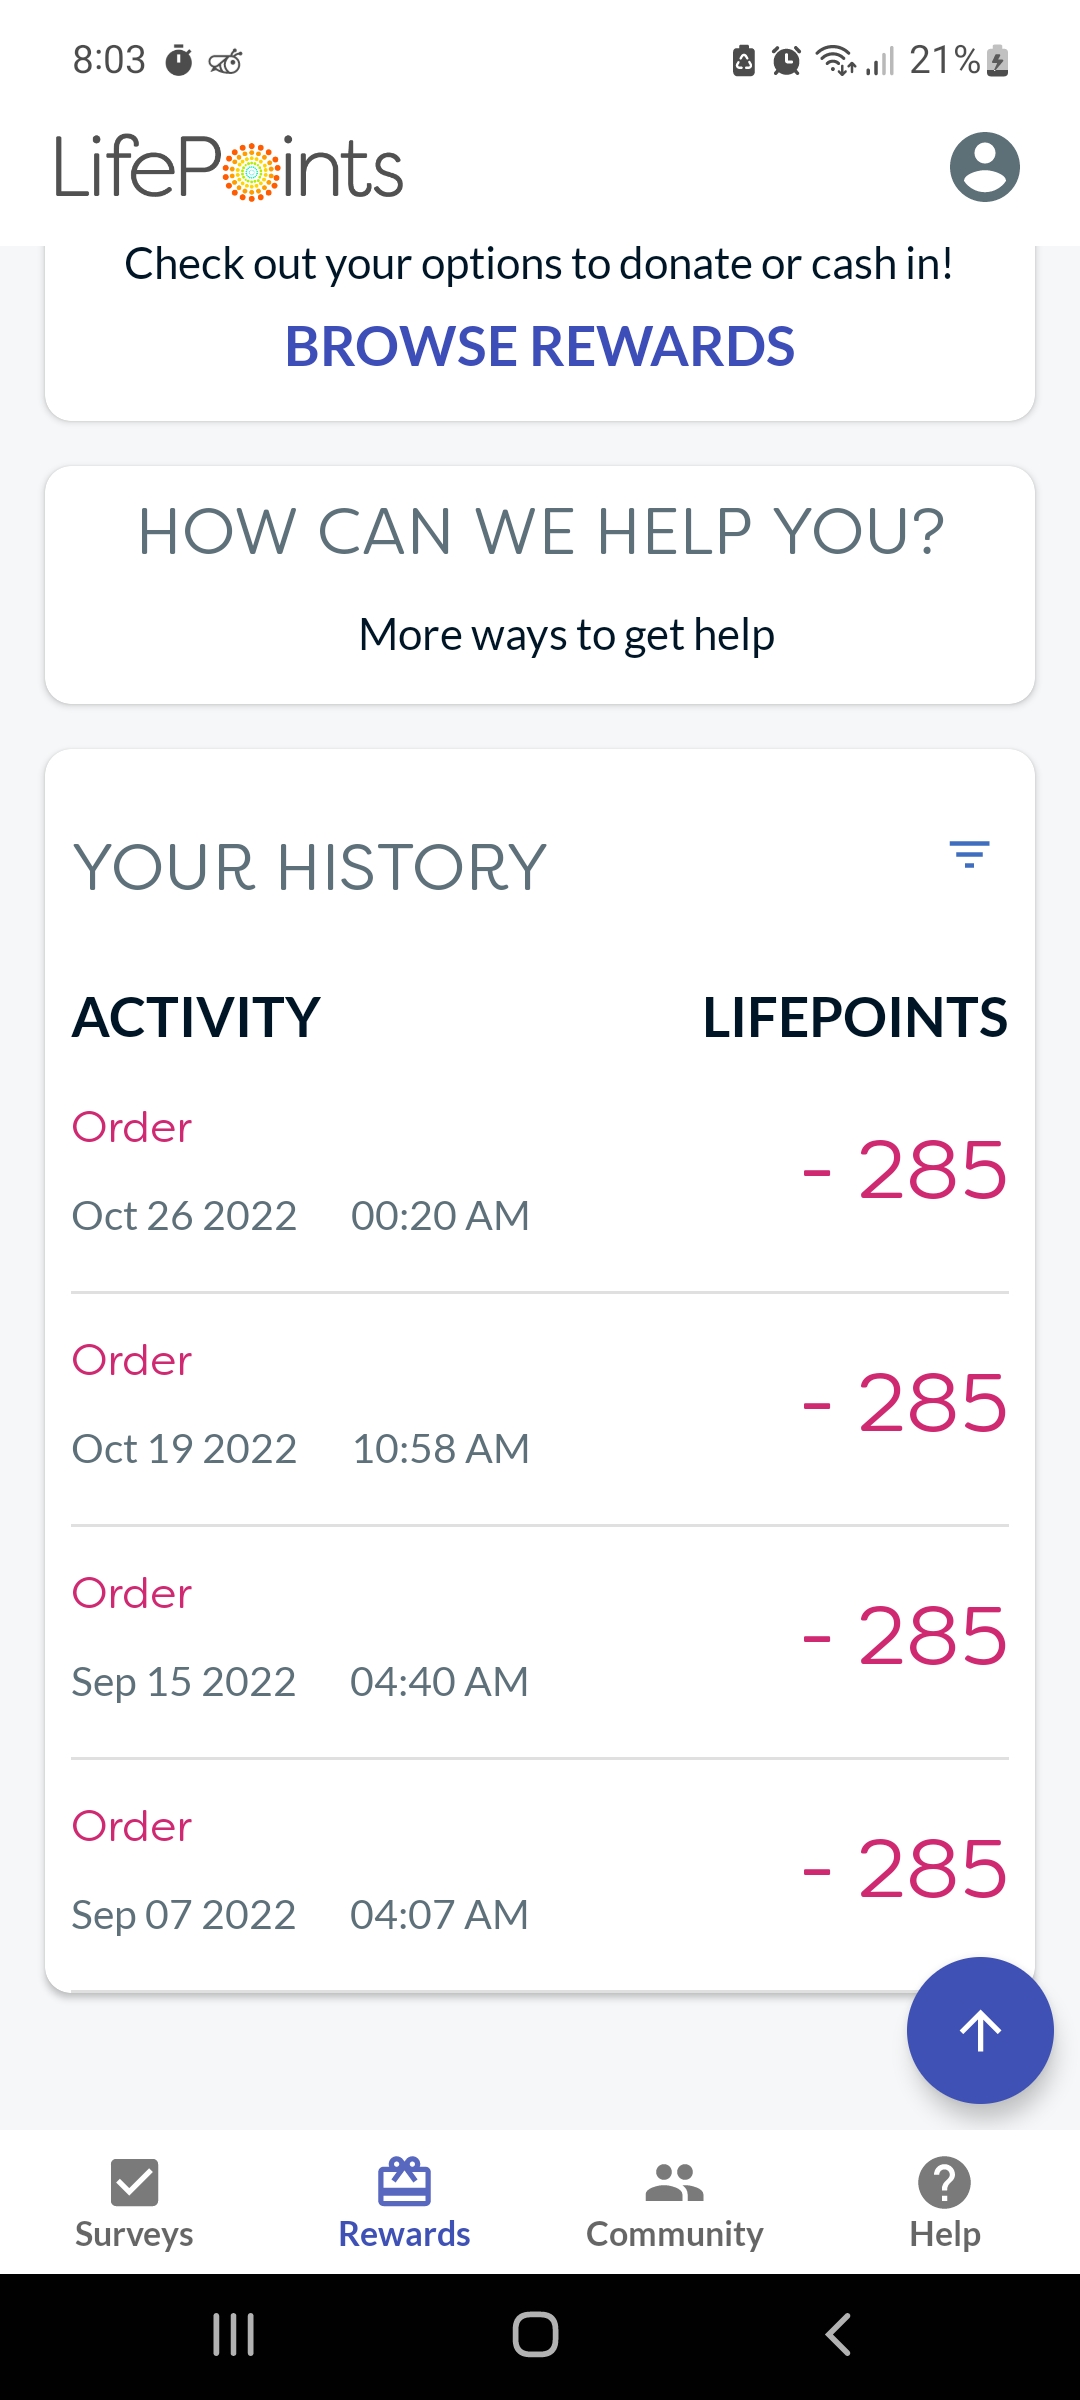
Task: Tap the battery indicator in status bar
Action: coord(997,61)
